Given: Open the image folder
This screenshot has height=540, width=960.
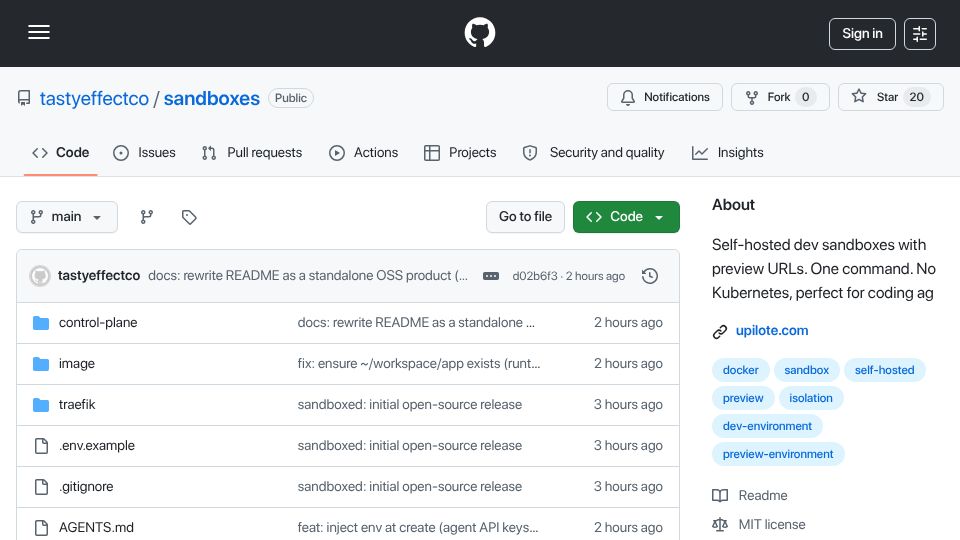Looking at the screenshot, I should [x=77, y=364].
